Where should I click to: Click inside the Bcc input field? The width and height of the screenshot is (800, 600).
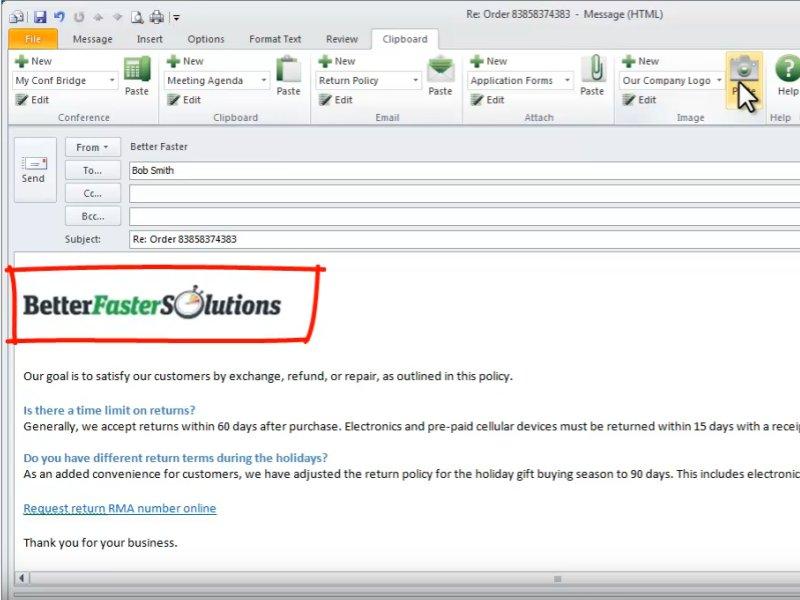(x=464, y=217)
